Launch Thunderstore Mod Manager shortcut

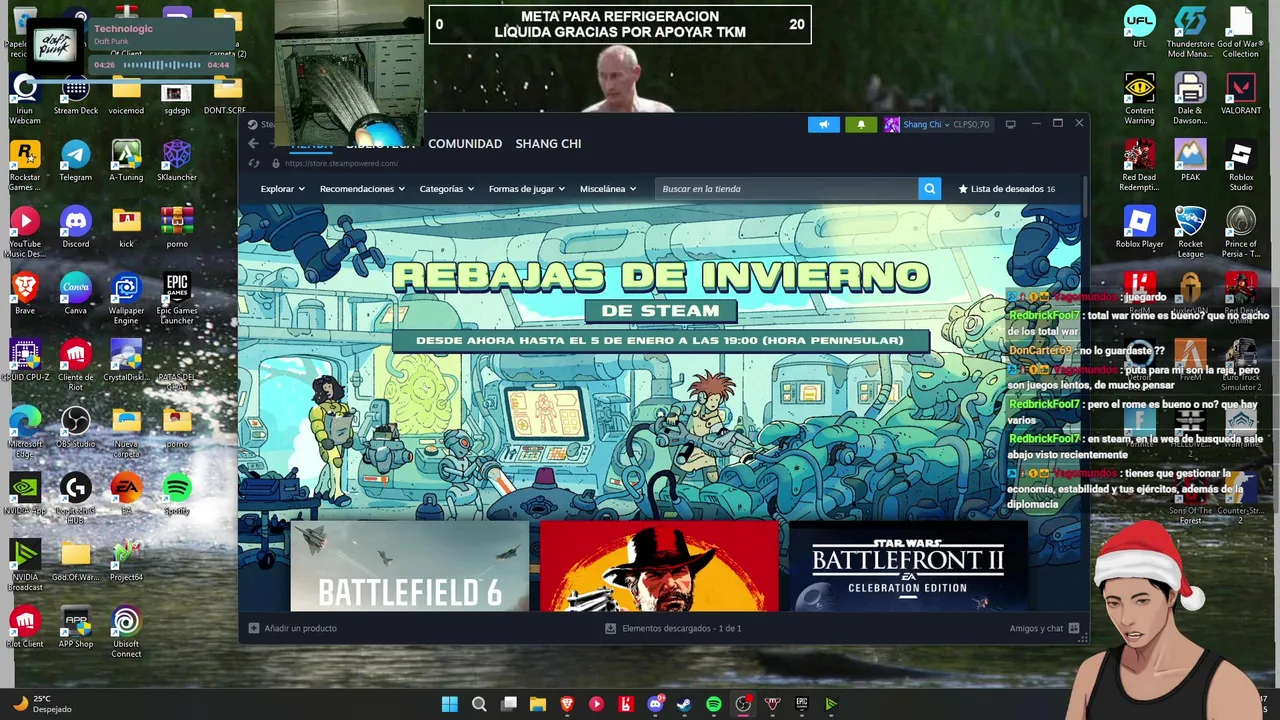tap(1190, 32)
